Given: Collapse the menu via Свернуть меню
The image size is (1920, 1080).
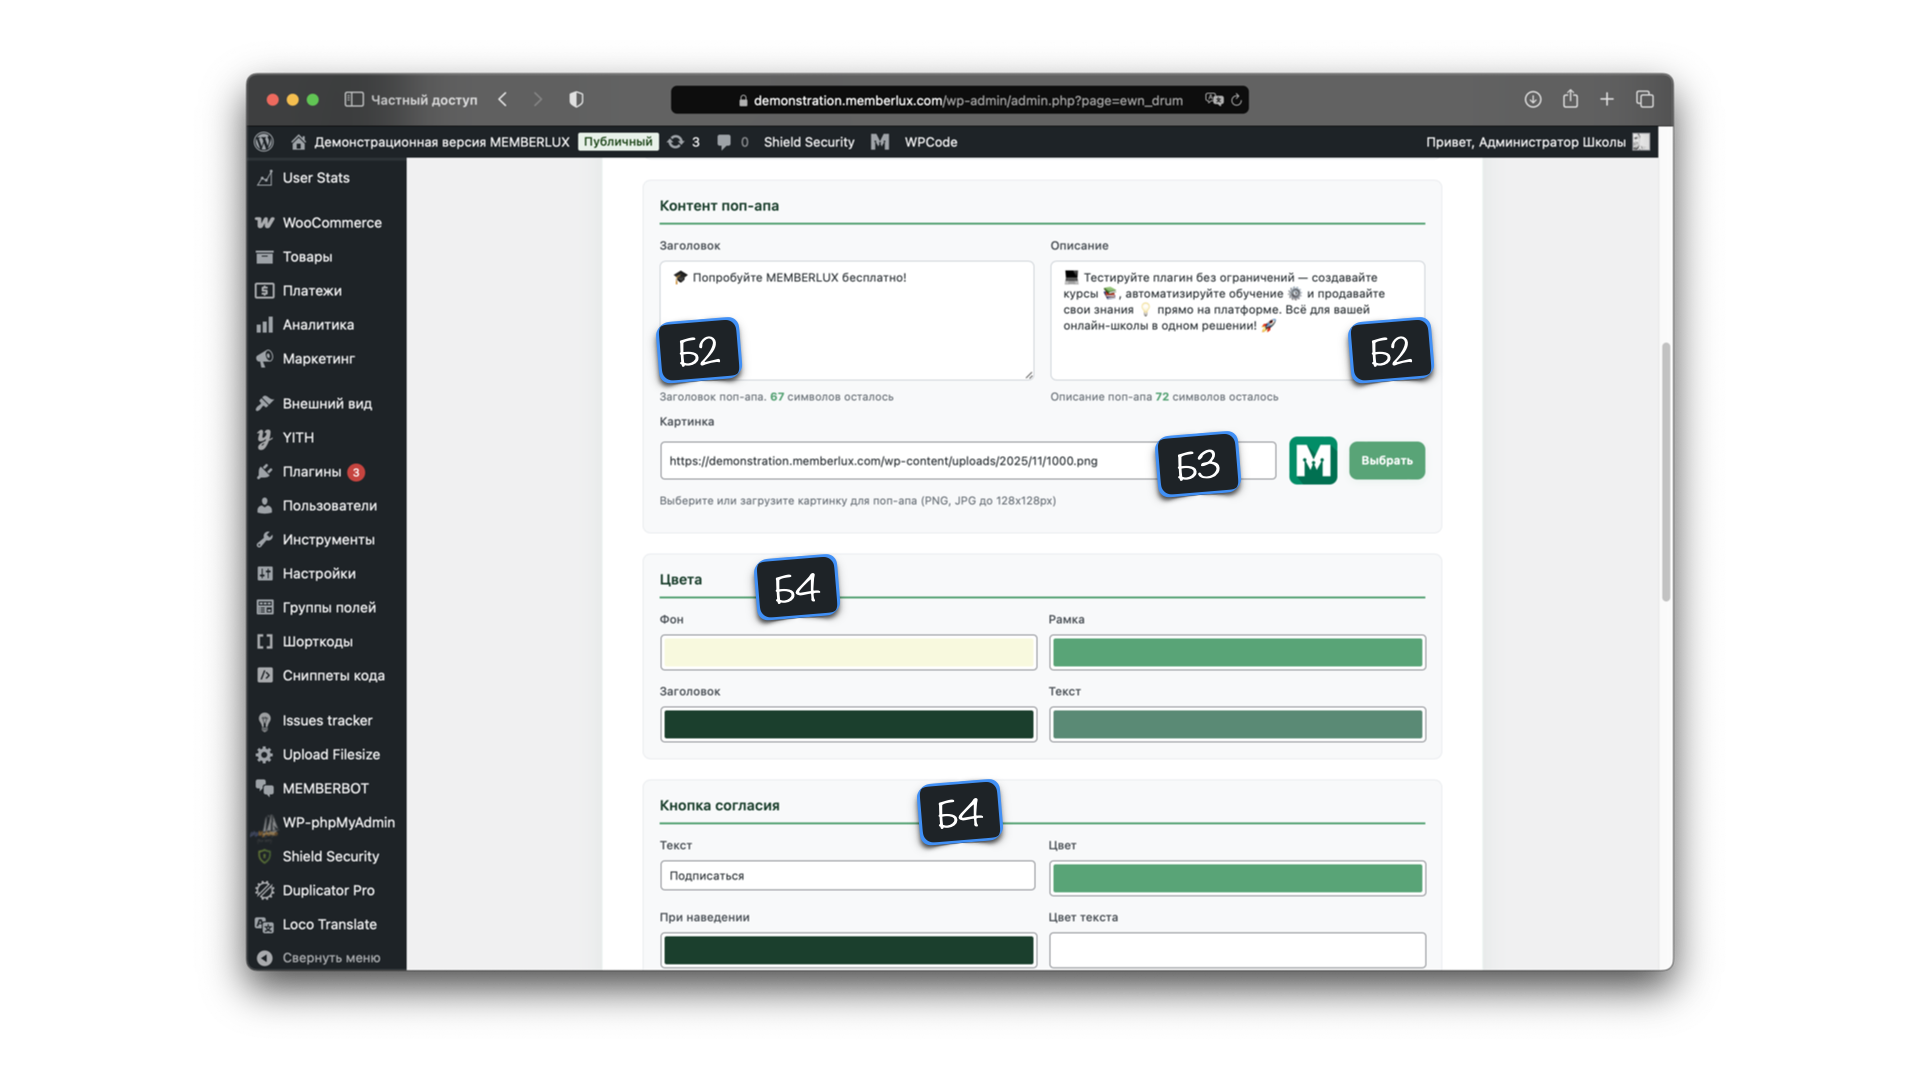Looking at the screenshot, I should (x=330, y=958).
